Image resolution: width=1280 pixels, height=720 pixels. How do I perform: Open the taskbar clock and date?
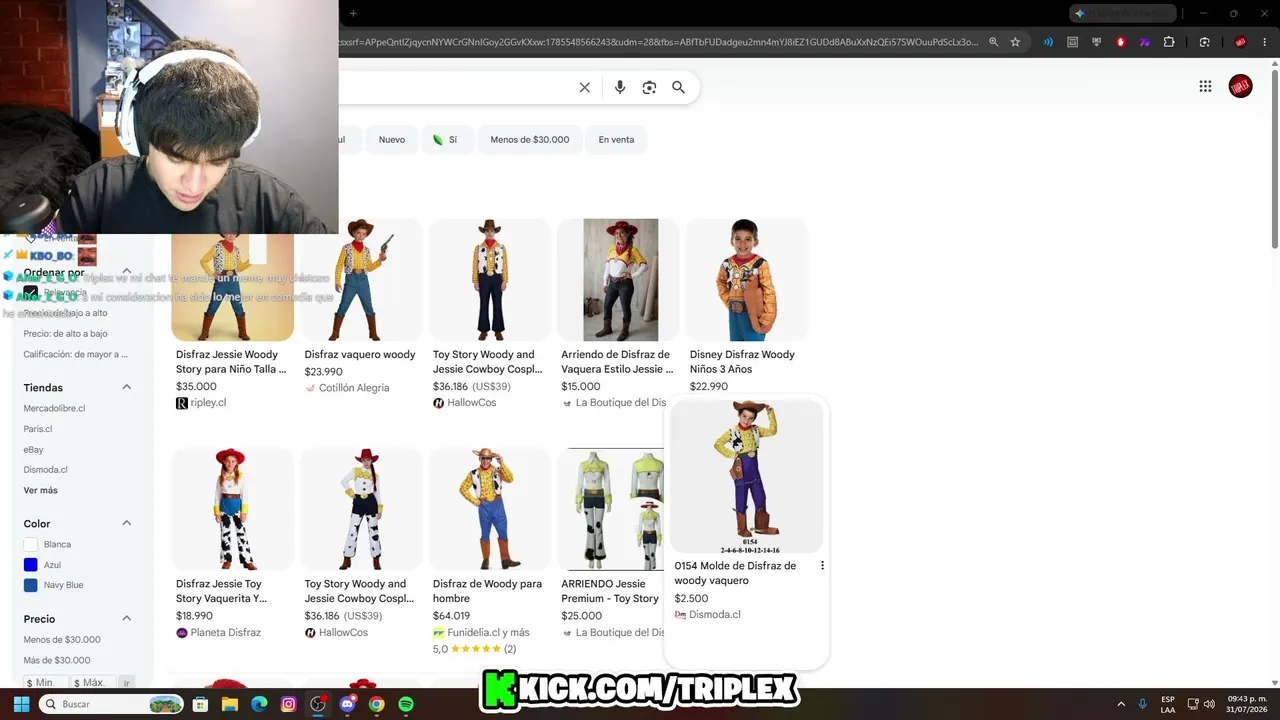1247,704
